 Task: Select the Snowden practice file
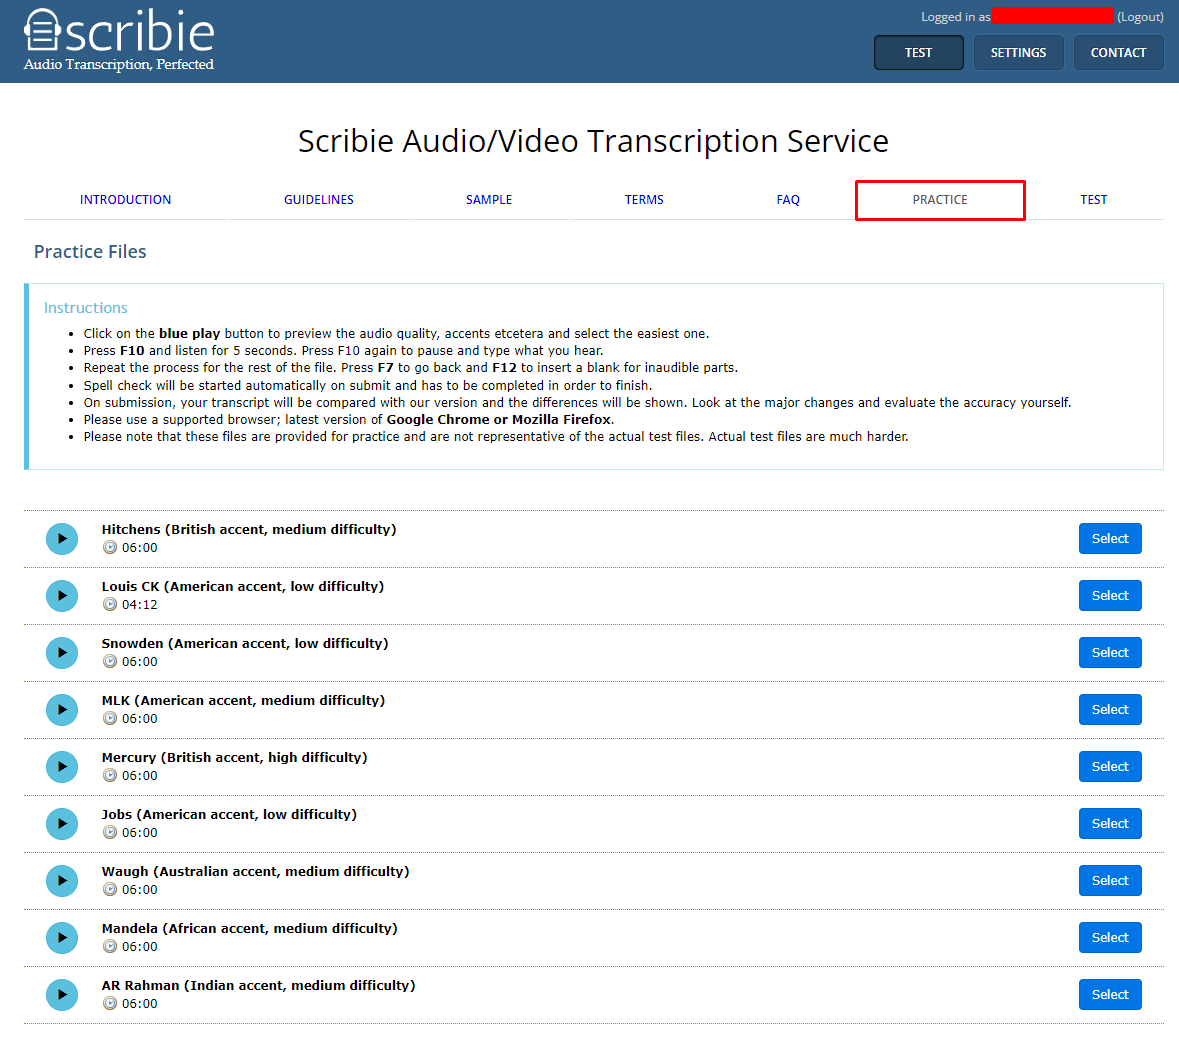[x=1110, y=653]
